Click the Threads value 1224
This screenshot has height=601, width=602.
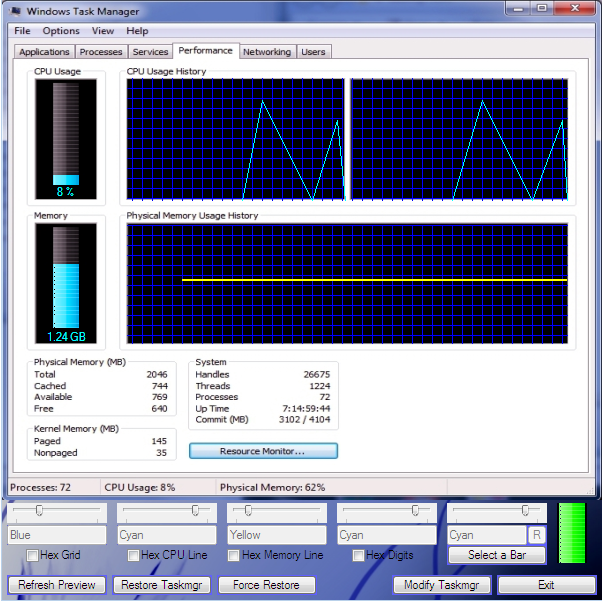[x=320, y=386]
